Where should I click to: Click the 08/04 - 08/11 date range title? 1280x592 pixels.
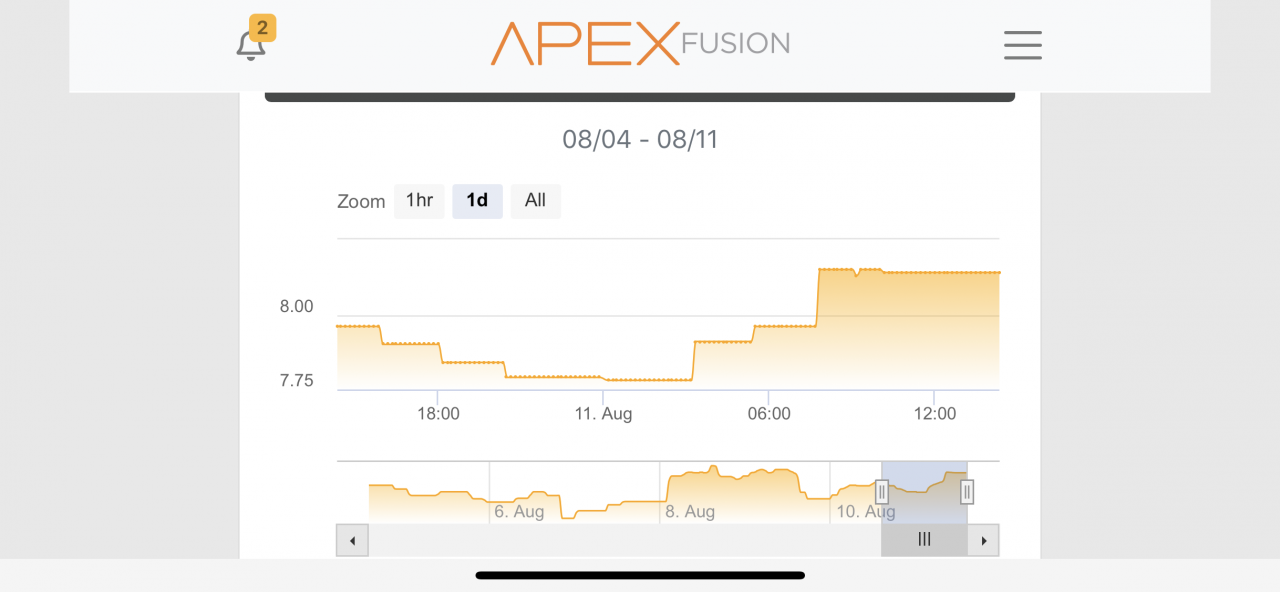(x=640, y=139)
